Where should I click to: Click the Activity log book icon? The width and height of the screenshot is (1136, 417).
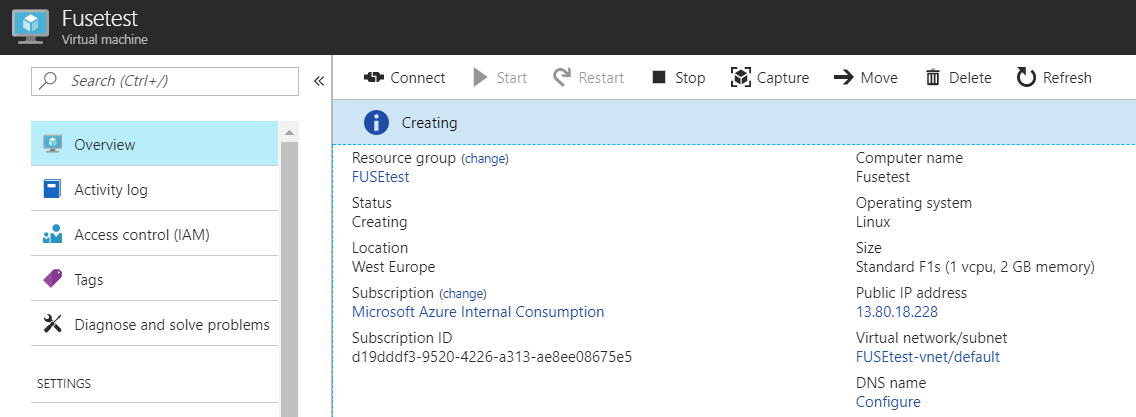[x=53, y=190]
